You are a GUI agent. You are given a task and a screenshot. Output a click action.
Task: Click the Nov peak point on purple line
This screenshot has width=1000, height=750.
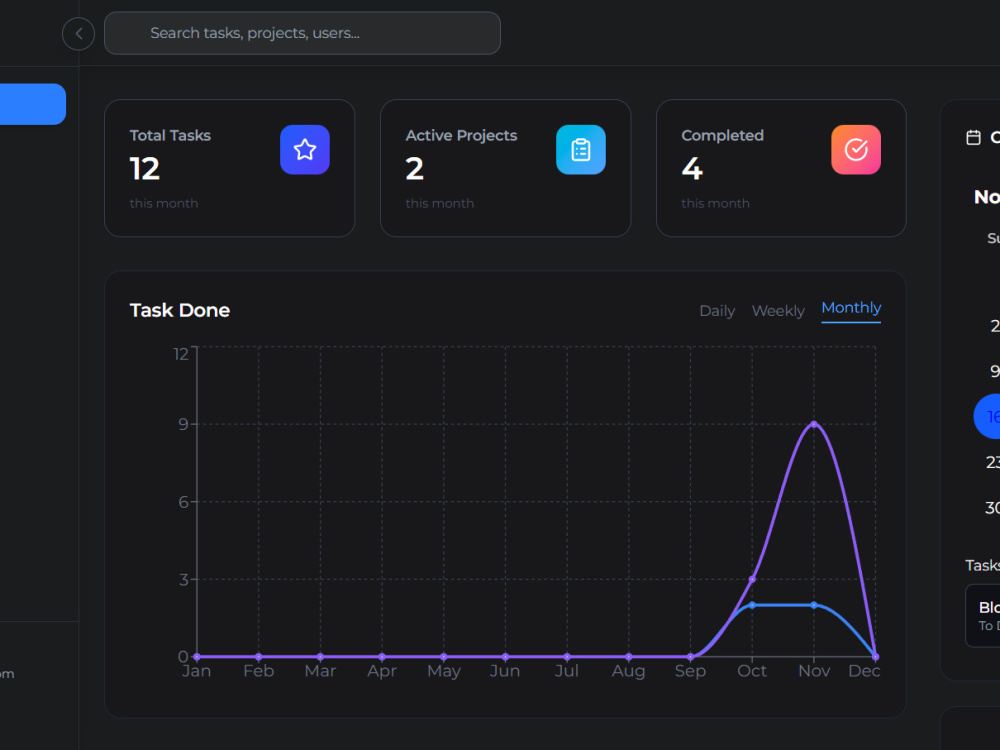814,424
